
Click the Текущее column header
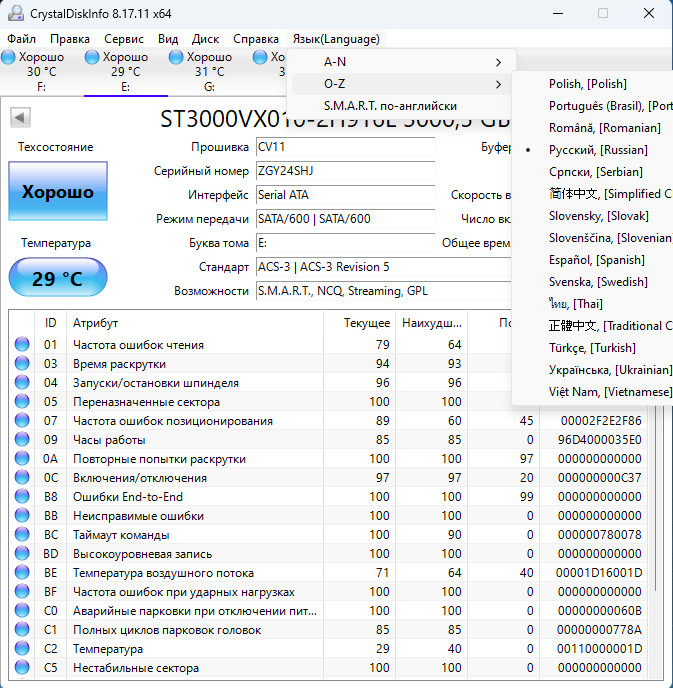coord(360,323)
